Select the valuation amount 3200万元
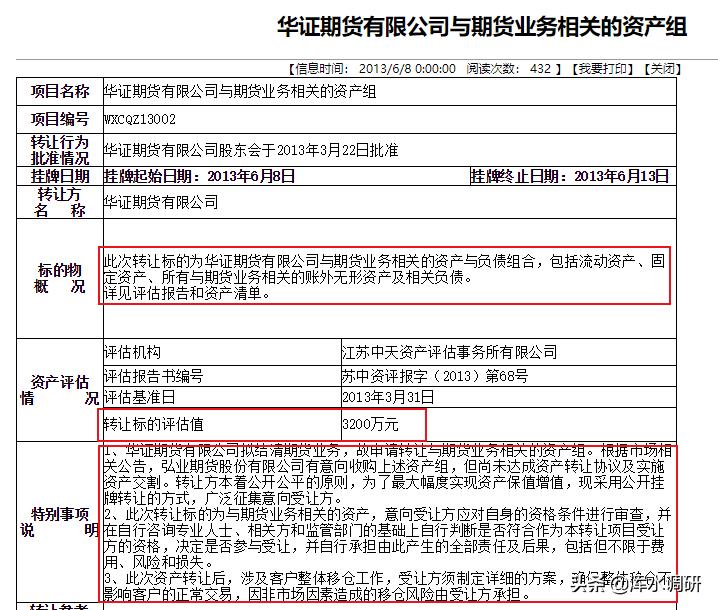 [370, 425]
